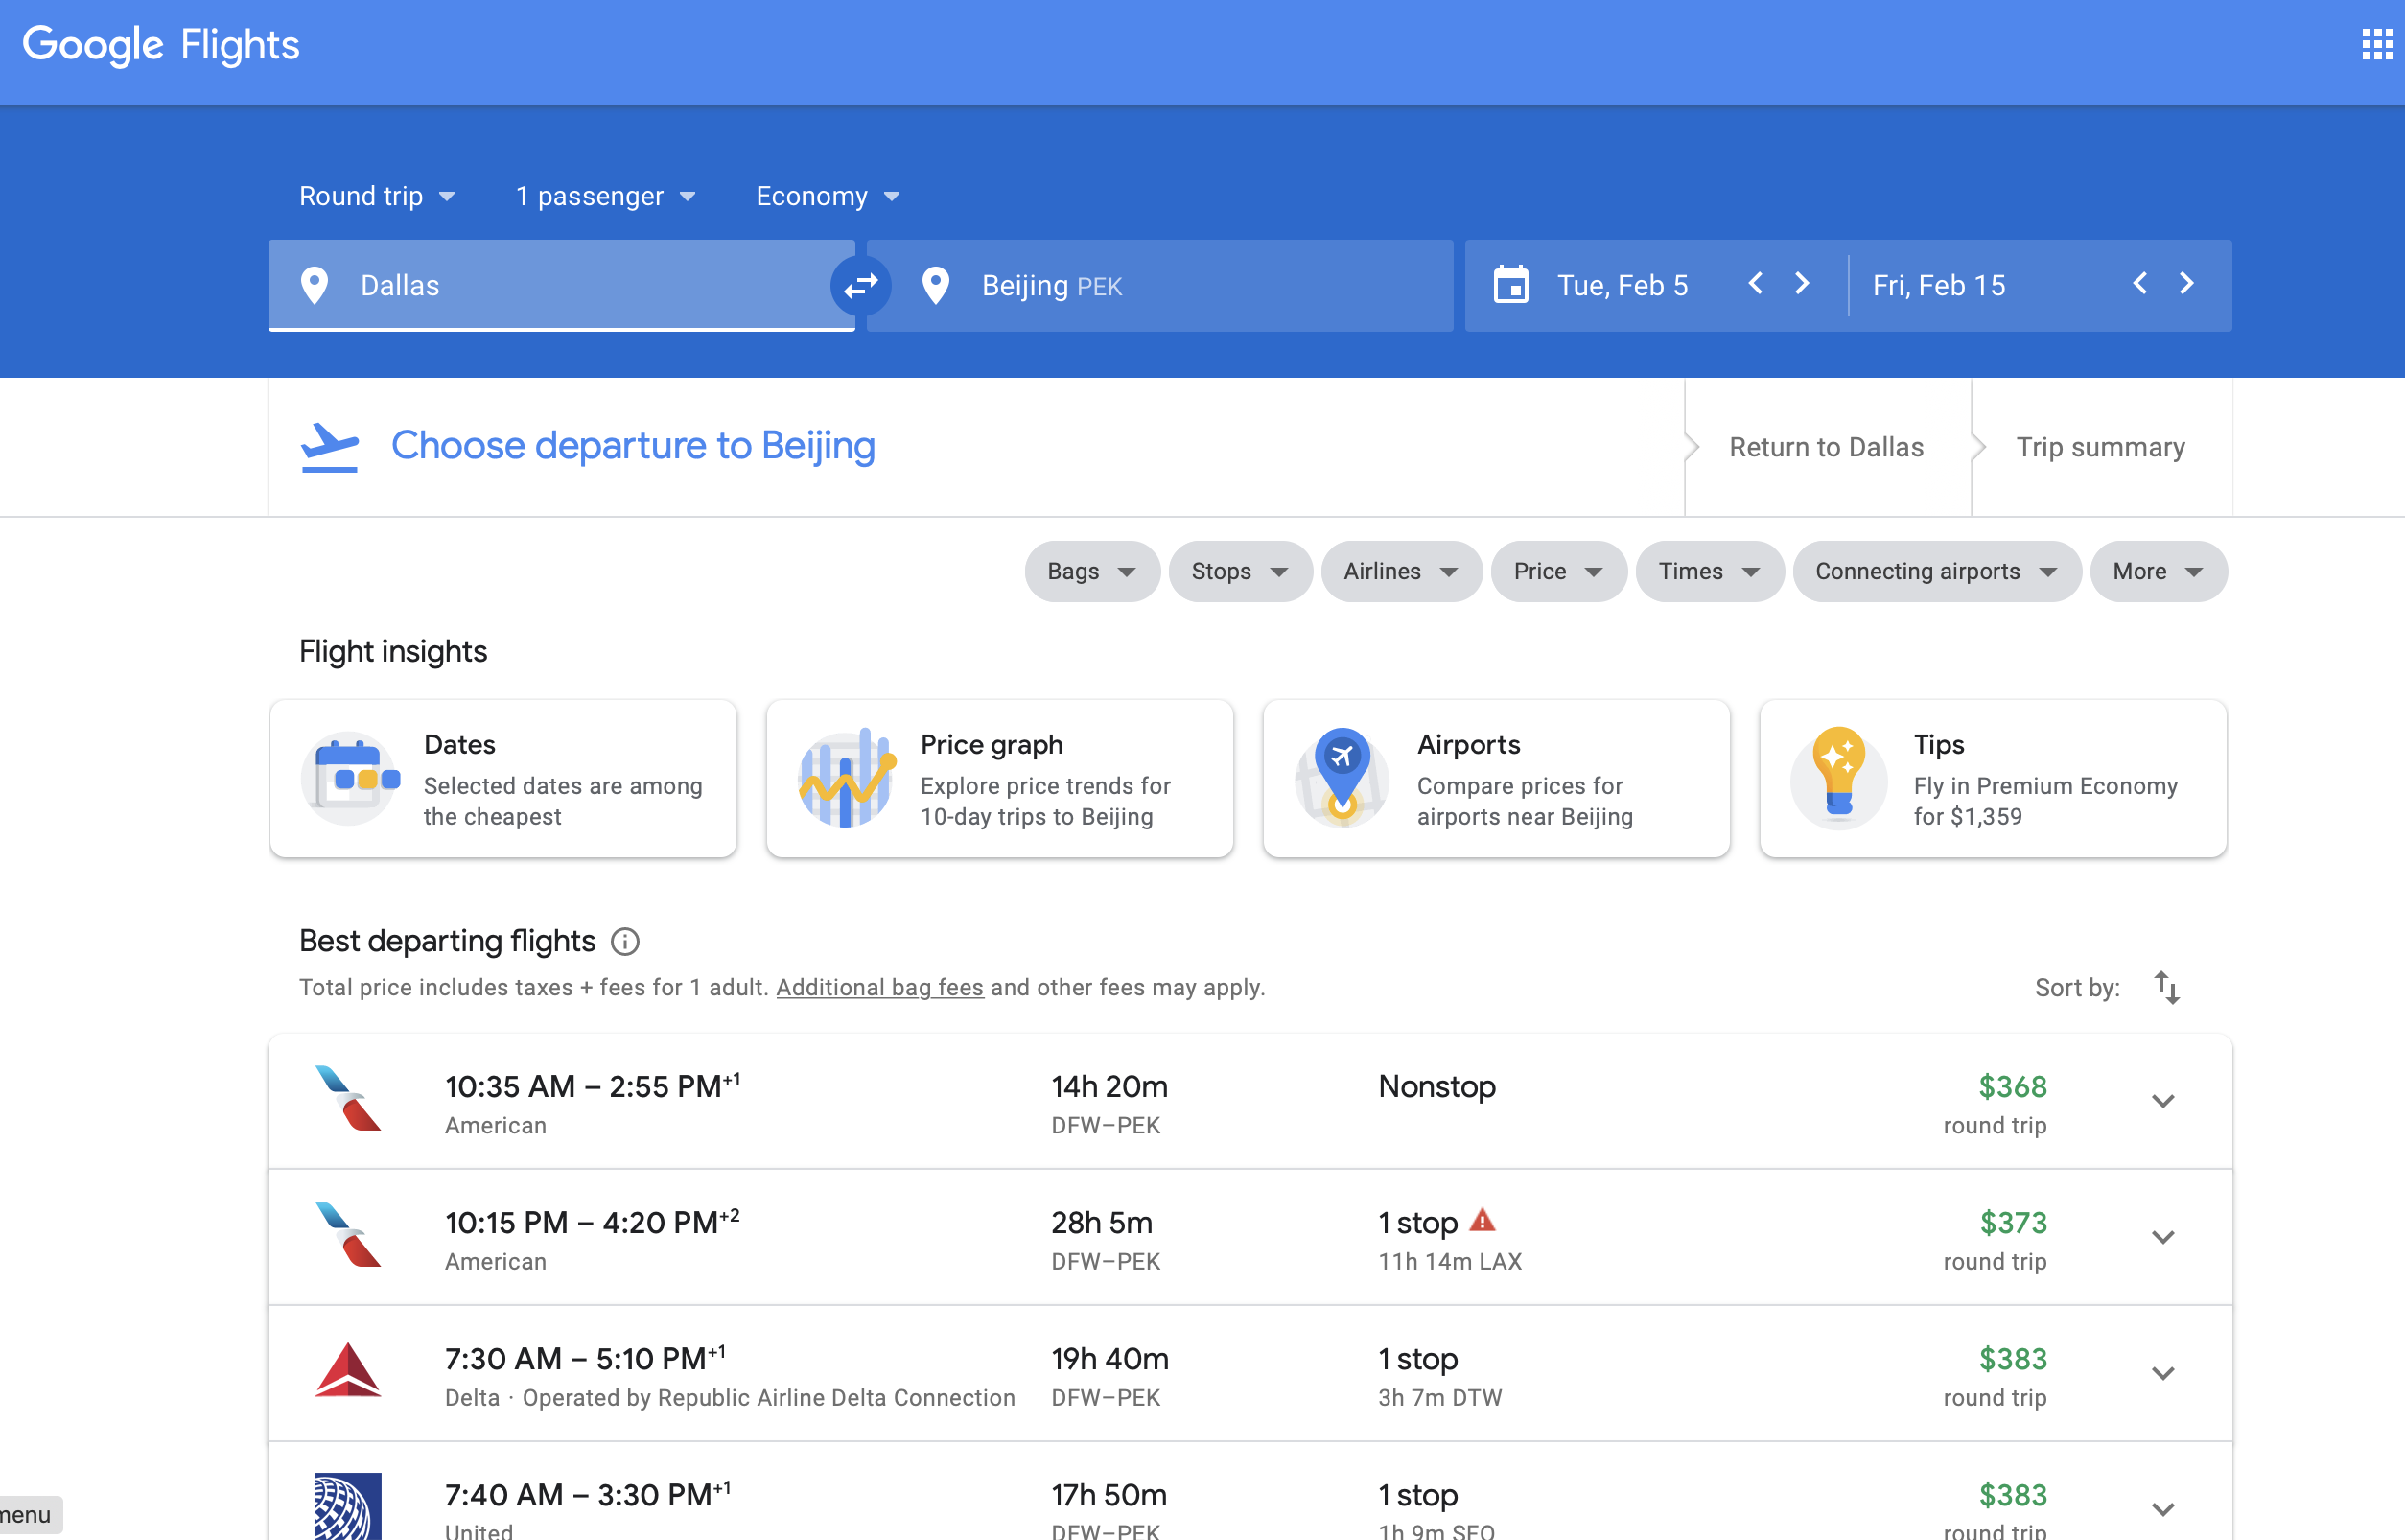The width and height of the screenshot is (2405, 1540).
Task: Click the Airports map pin icon
Action: click(x=1342, y=778)
